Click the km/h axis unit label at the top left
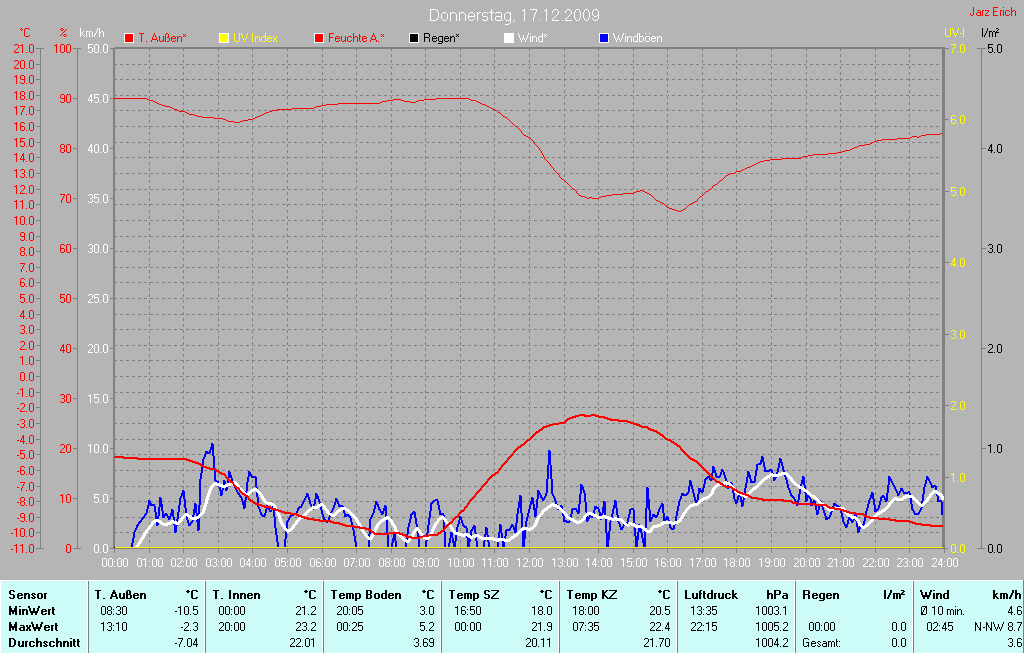1024x653 pixels. pos(92,33)
